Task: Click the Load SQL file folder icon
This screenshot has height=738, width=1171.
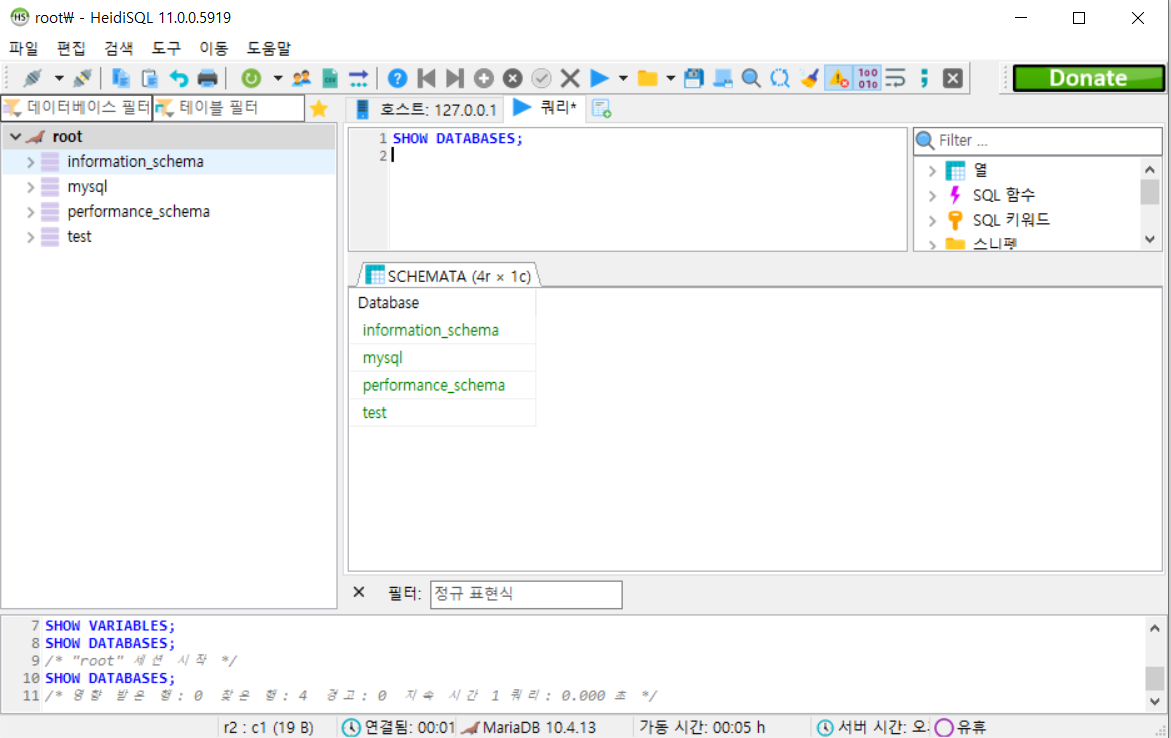Action: tap(647, 78)
